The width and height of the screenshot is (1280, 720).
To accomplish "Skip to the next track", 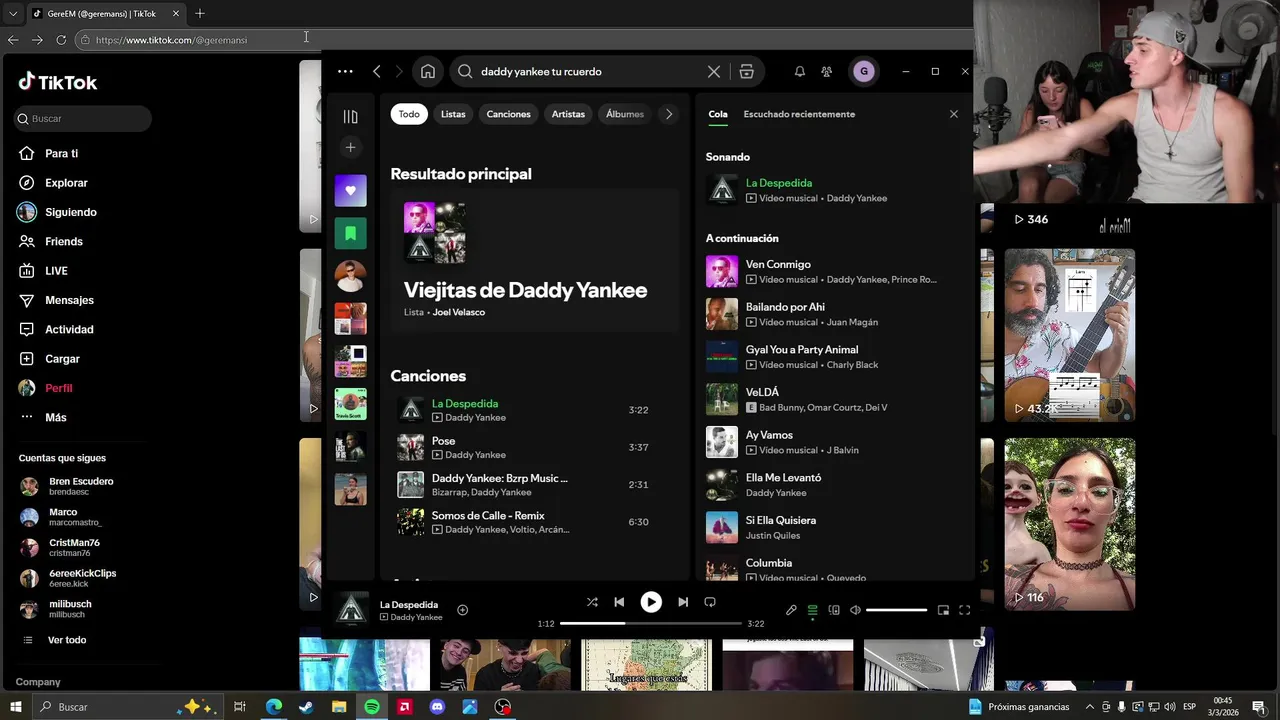I will tap(683, 602).
